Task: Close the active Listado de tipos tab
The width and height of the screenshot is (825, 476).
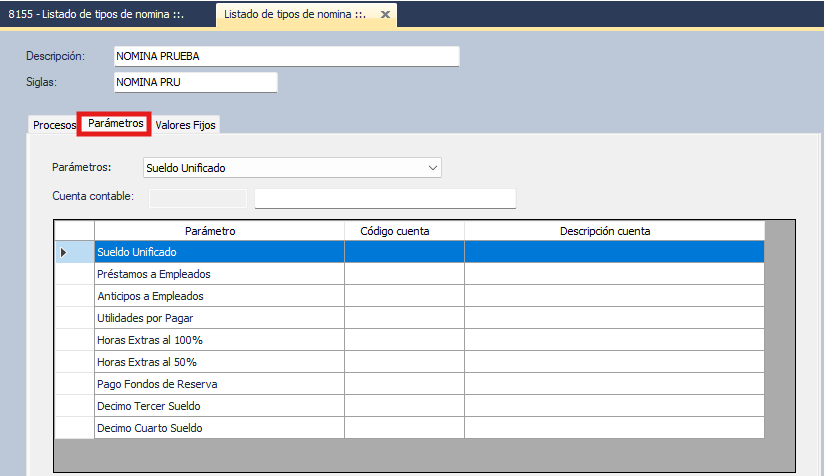Action: (x=382, y=15)
